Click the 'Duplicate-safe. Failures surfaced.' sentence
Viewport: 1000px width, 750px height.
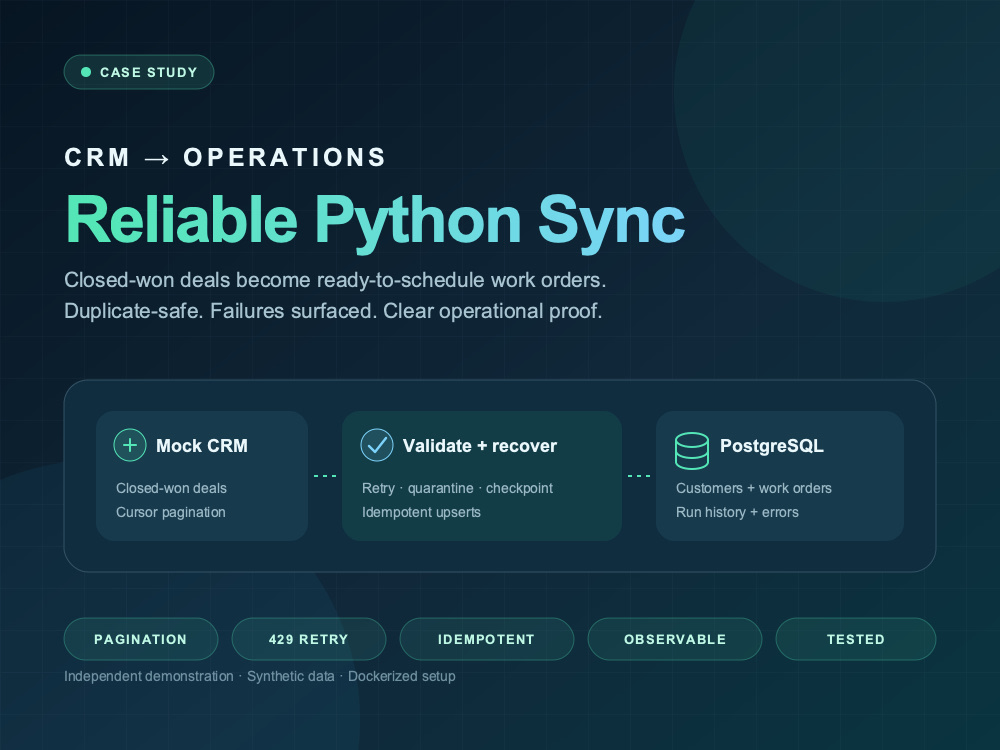[334, 311]
